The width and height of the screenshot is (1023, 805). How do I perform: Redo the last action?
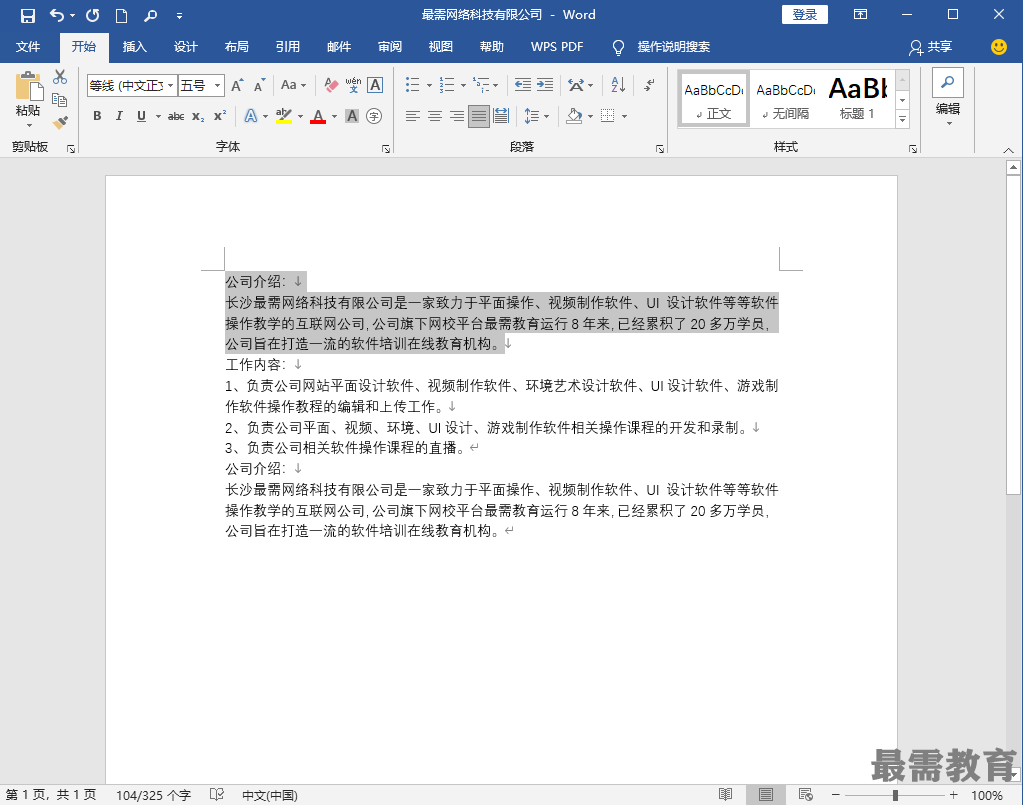coord(93,15)
